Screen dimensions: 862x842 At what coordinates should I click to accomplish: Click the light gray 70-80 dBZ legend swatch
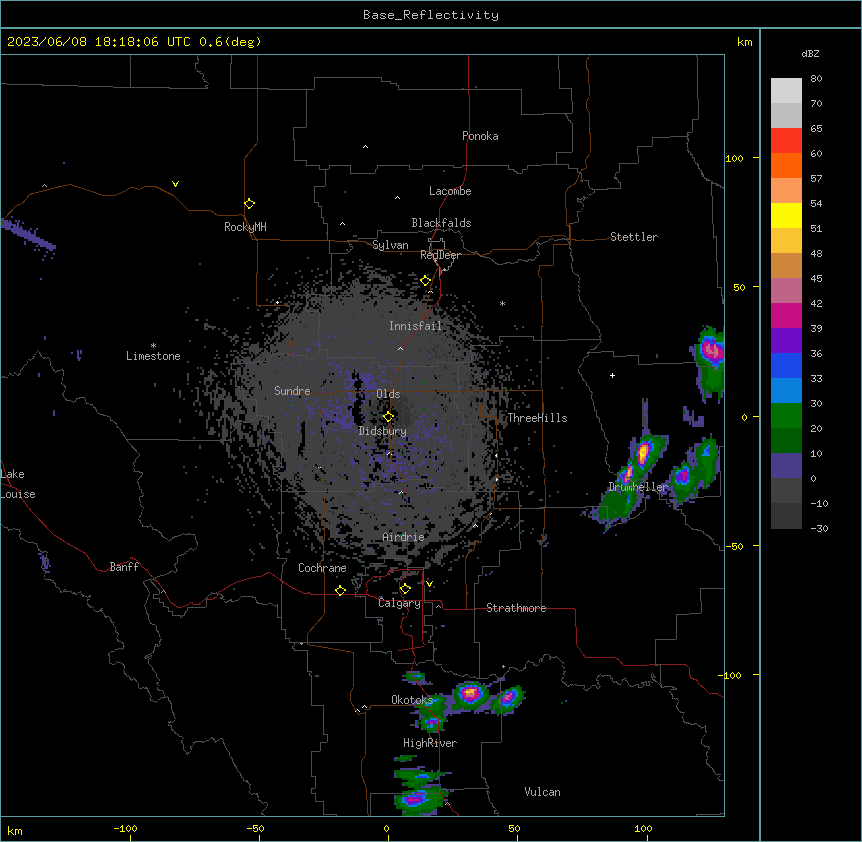tap(786, 91)
